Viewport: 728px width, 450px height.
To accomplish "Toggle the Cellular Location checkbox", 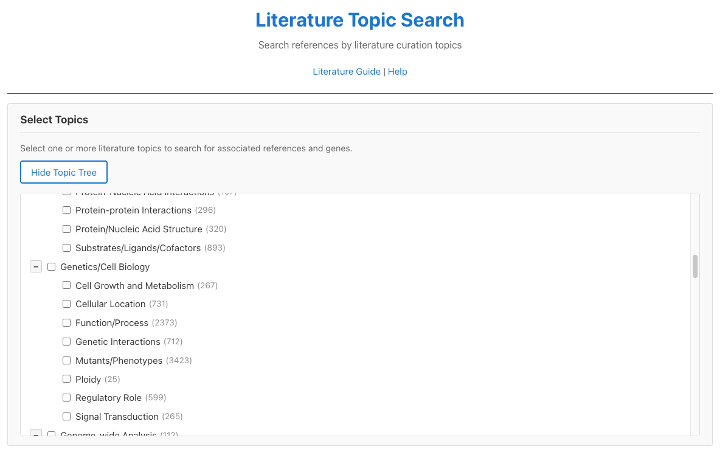I will pos(67,304).
